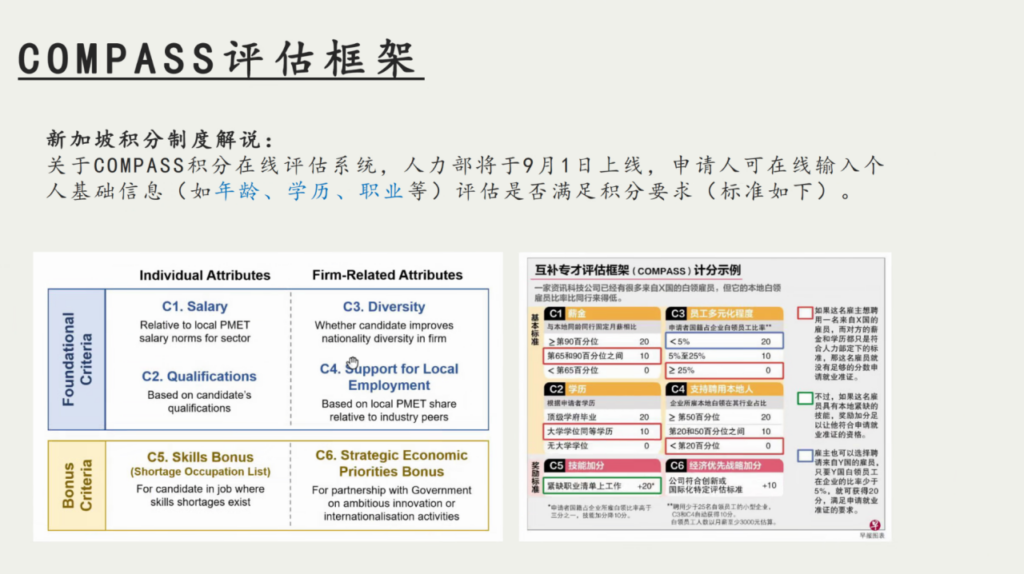The height and width of the screenshot is (574, 1024).
Task: Click 'Based on candidate's qualifications' text
Action: pos(199,402)
